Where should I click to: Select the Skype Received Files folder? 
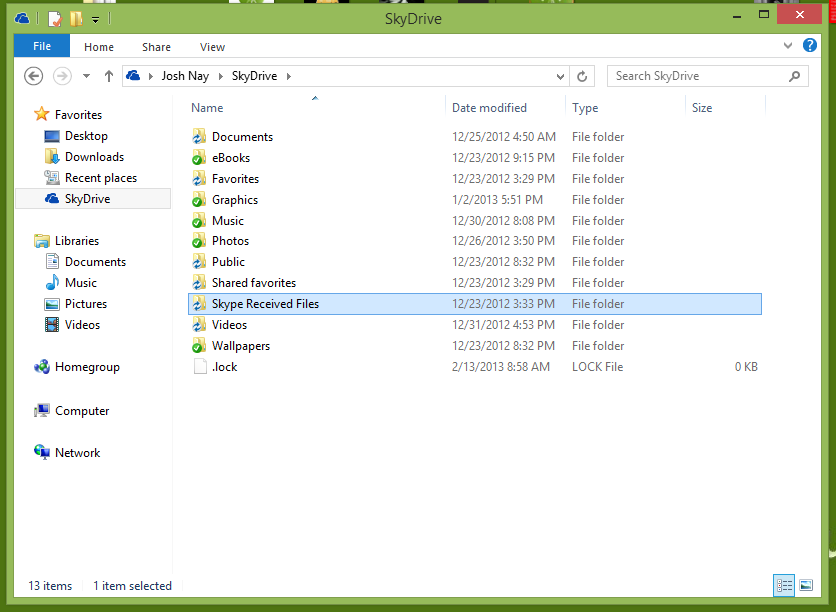pyautogui.click(x=475, y=304)
